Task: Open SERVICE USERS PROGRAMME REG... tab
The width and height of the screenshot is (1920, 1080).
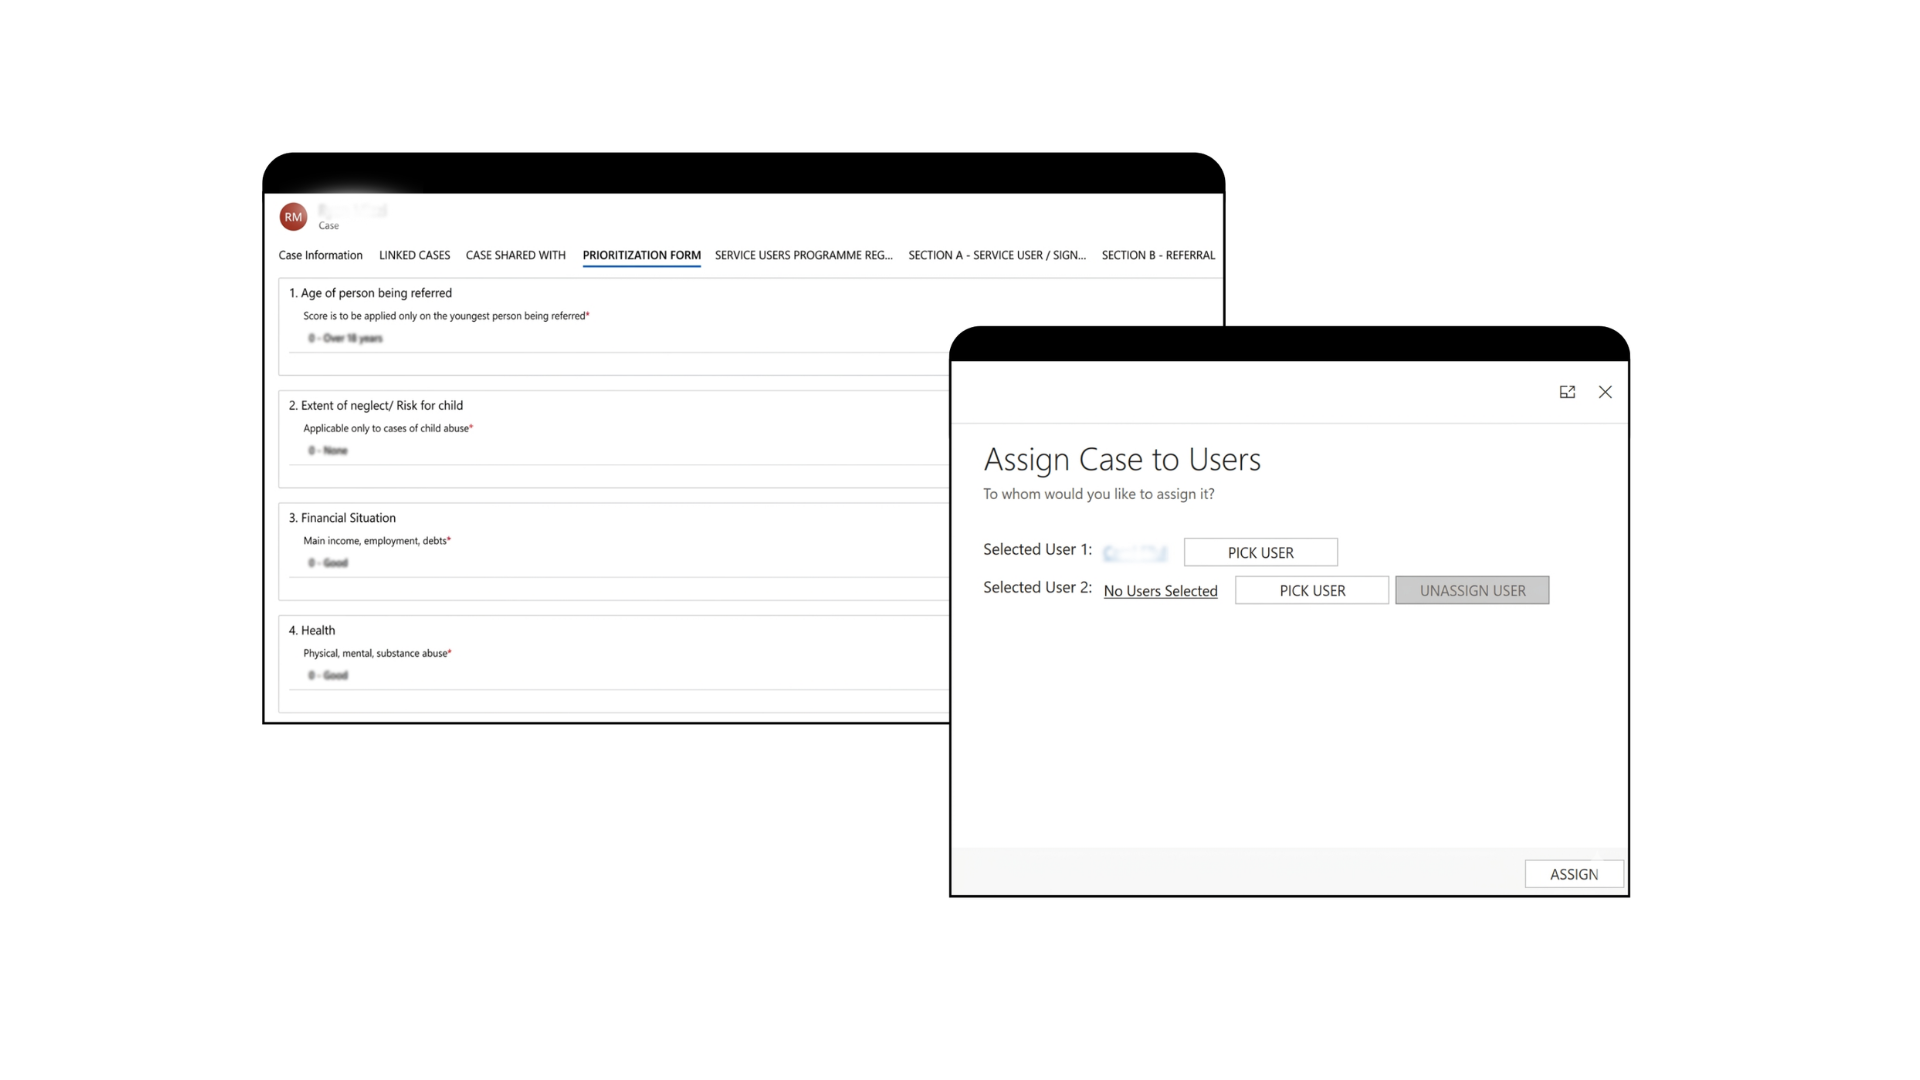Action: coord(803,255)
